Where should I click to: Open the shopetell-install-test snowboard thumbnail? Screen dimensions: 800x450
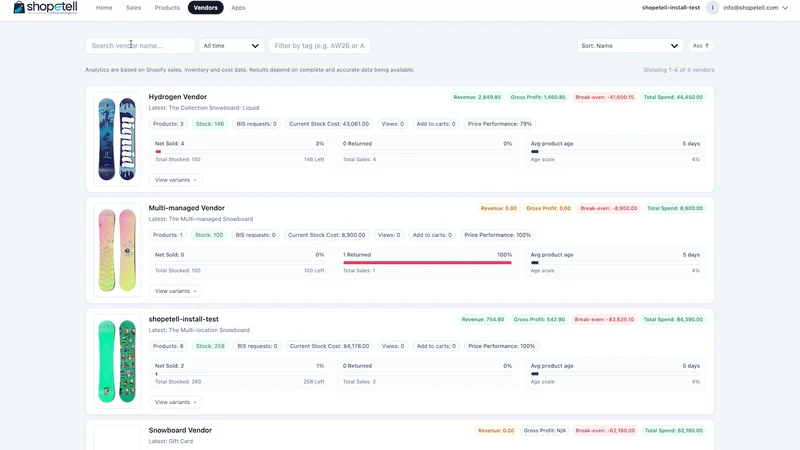[x=117, y=361]
